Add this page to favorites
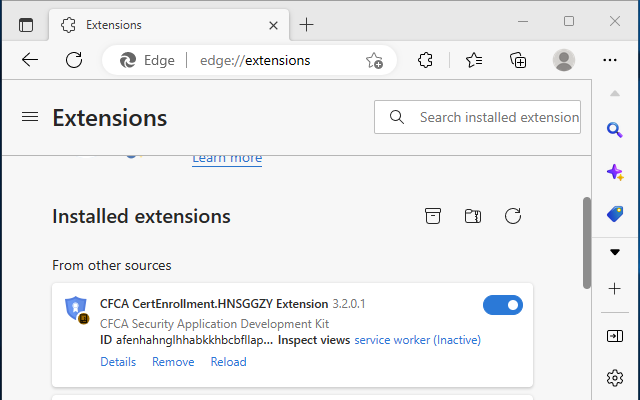The height and width of the screenshot is (400, 640). pyautogui.click(x=374, y=60)
